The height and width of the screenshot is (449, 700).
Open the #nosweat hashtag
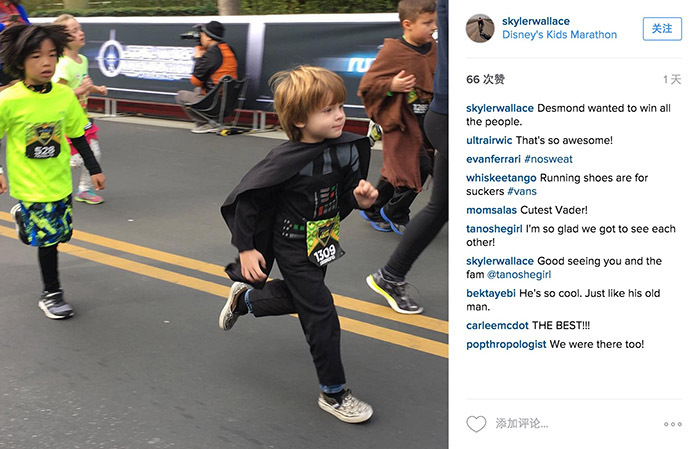548,159
